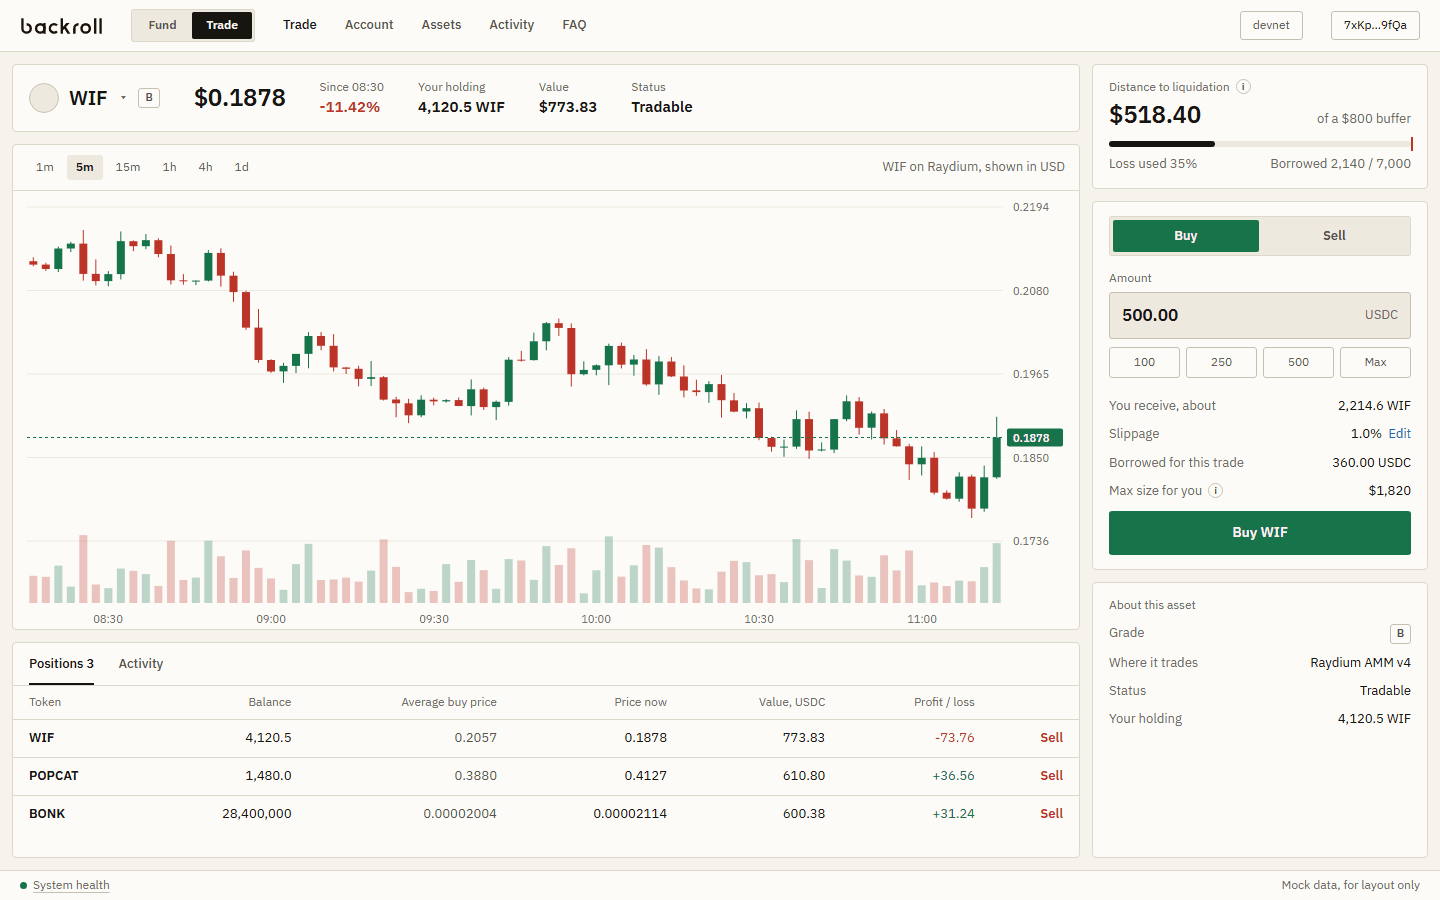Open the devnet network selector
The height and width of the screenshot is (900, 1440).
click(x=1271, y=25)
